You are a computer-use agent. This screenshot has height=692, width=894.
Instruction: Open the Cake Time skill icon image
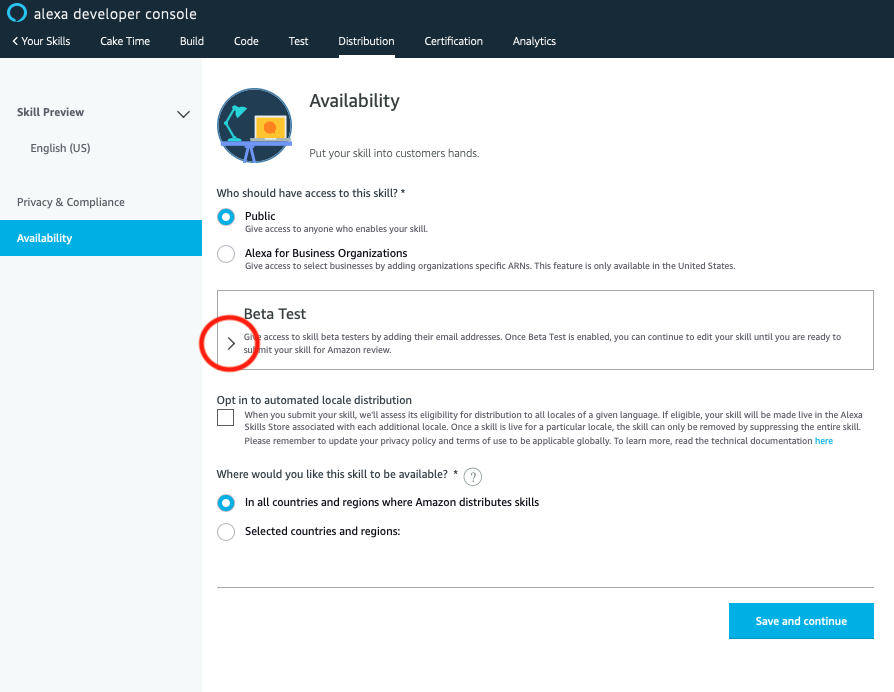254,125
